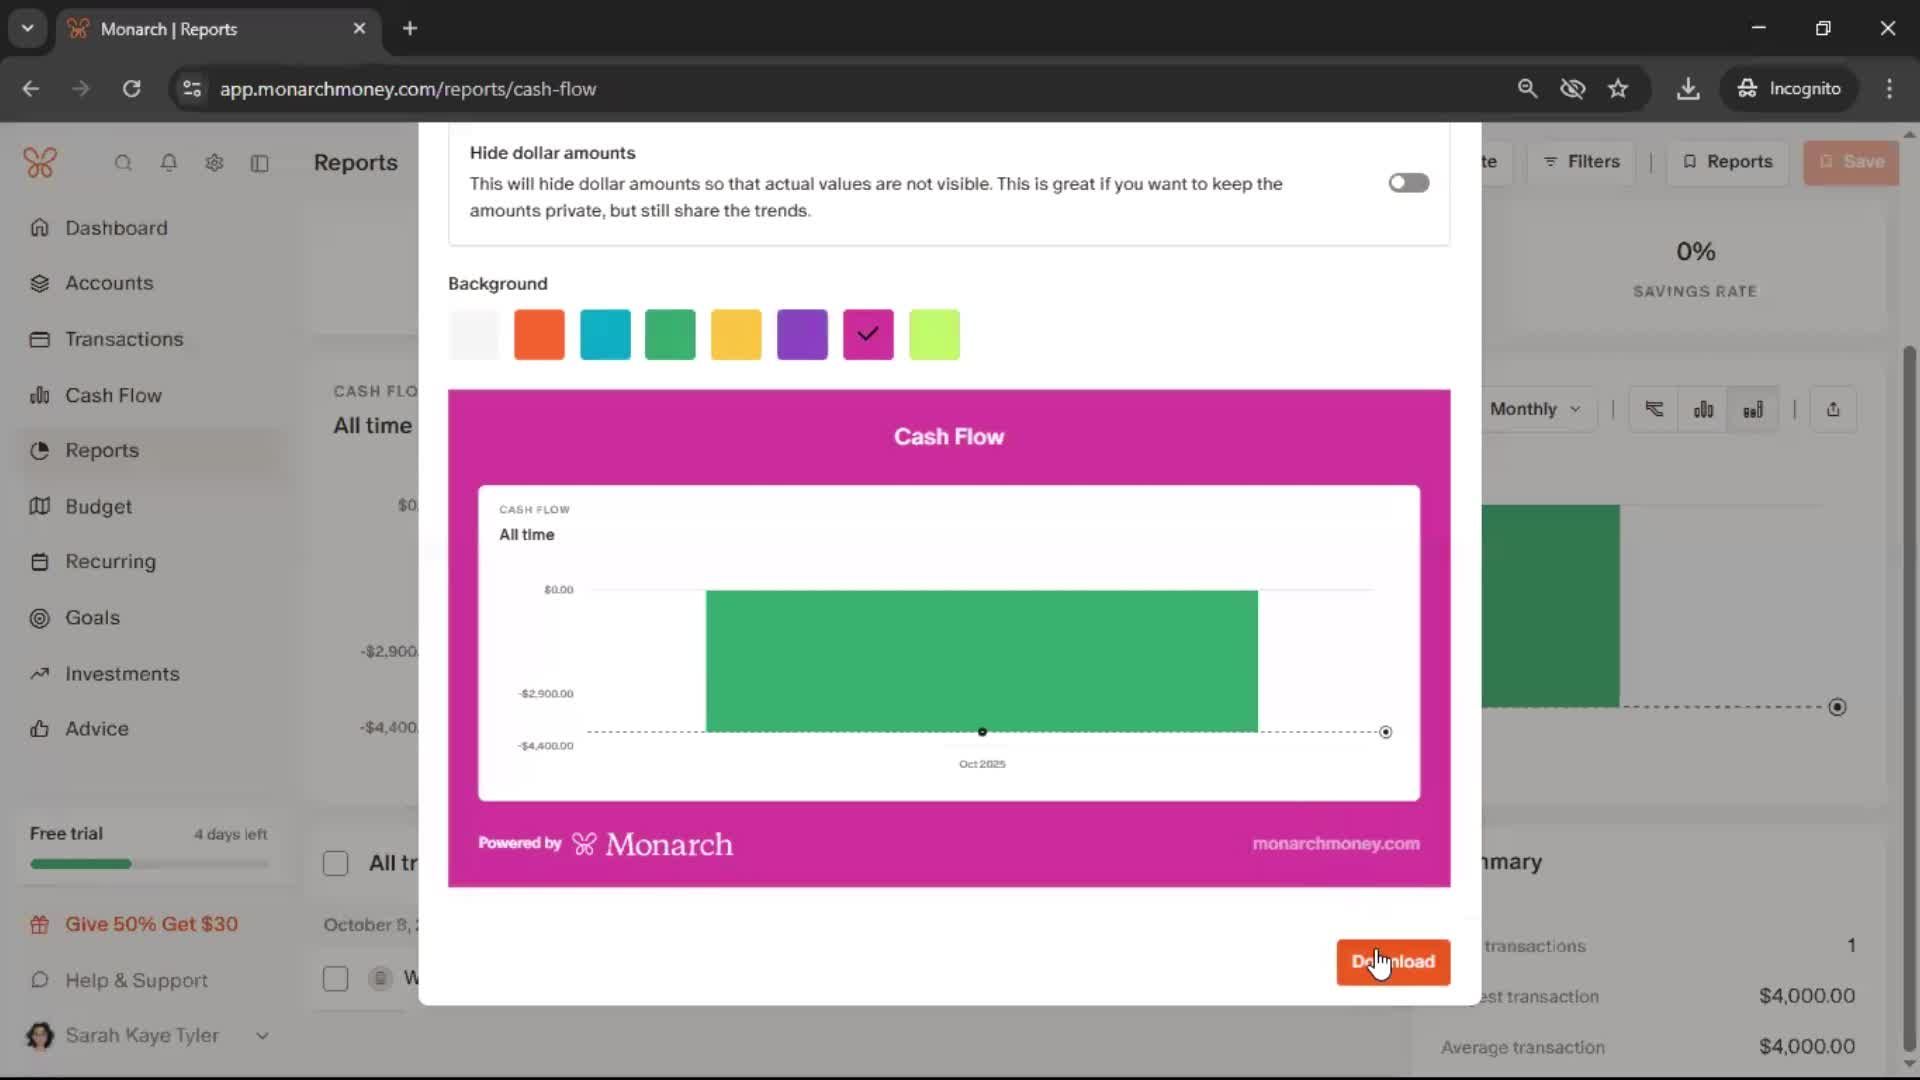Expand the Sarah Kaye Tyler account menu
Screen dimensions: 1920x1080
pyautogui.click(x=262, y=1036)
